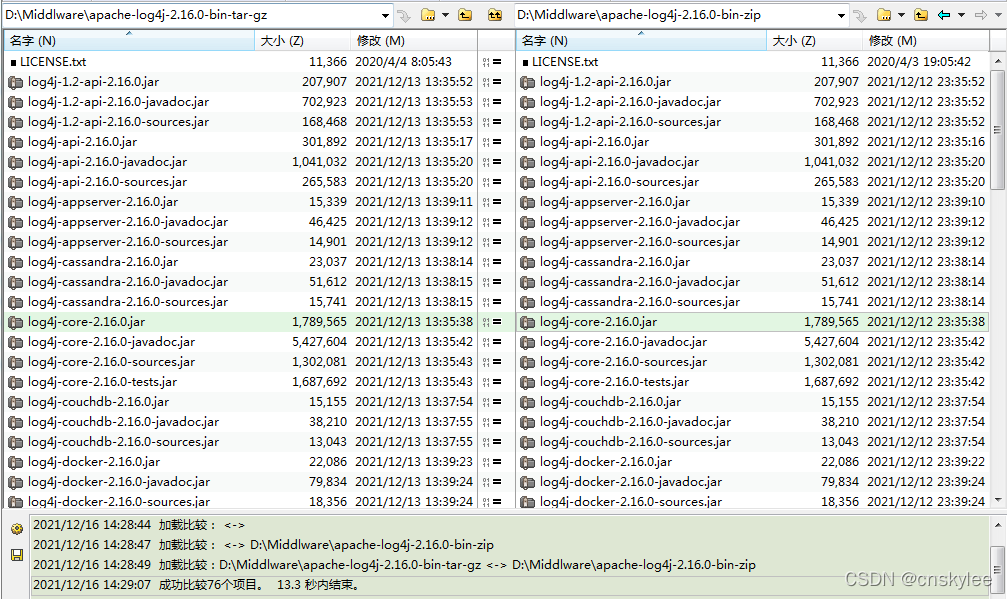The width and height of the screenshot is (1007, 599).
Task: Click the left pane log4j-1.2-api-2.16.0.jar file icon
Action: click(x=15, y=82)
